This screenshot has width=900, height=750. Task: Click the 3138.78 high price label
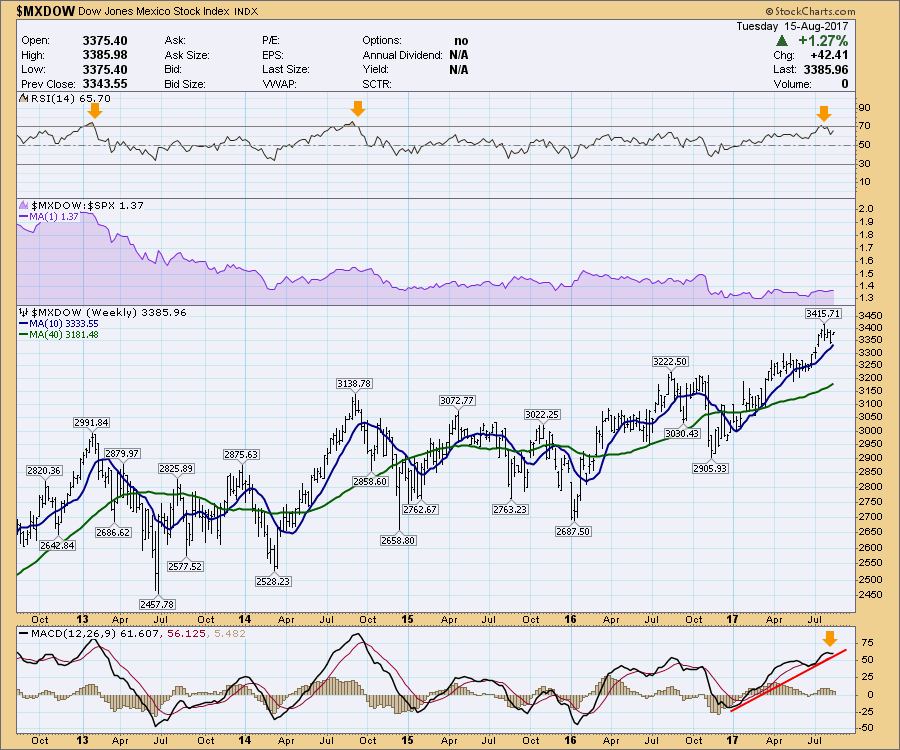pyautogui.click(x=354, y=383)
